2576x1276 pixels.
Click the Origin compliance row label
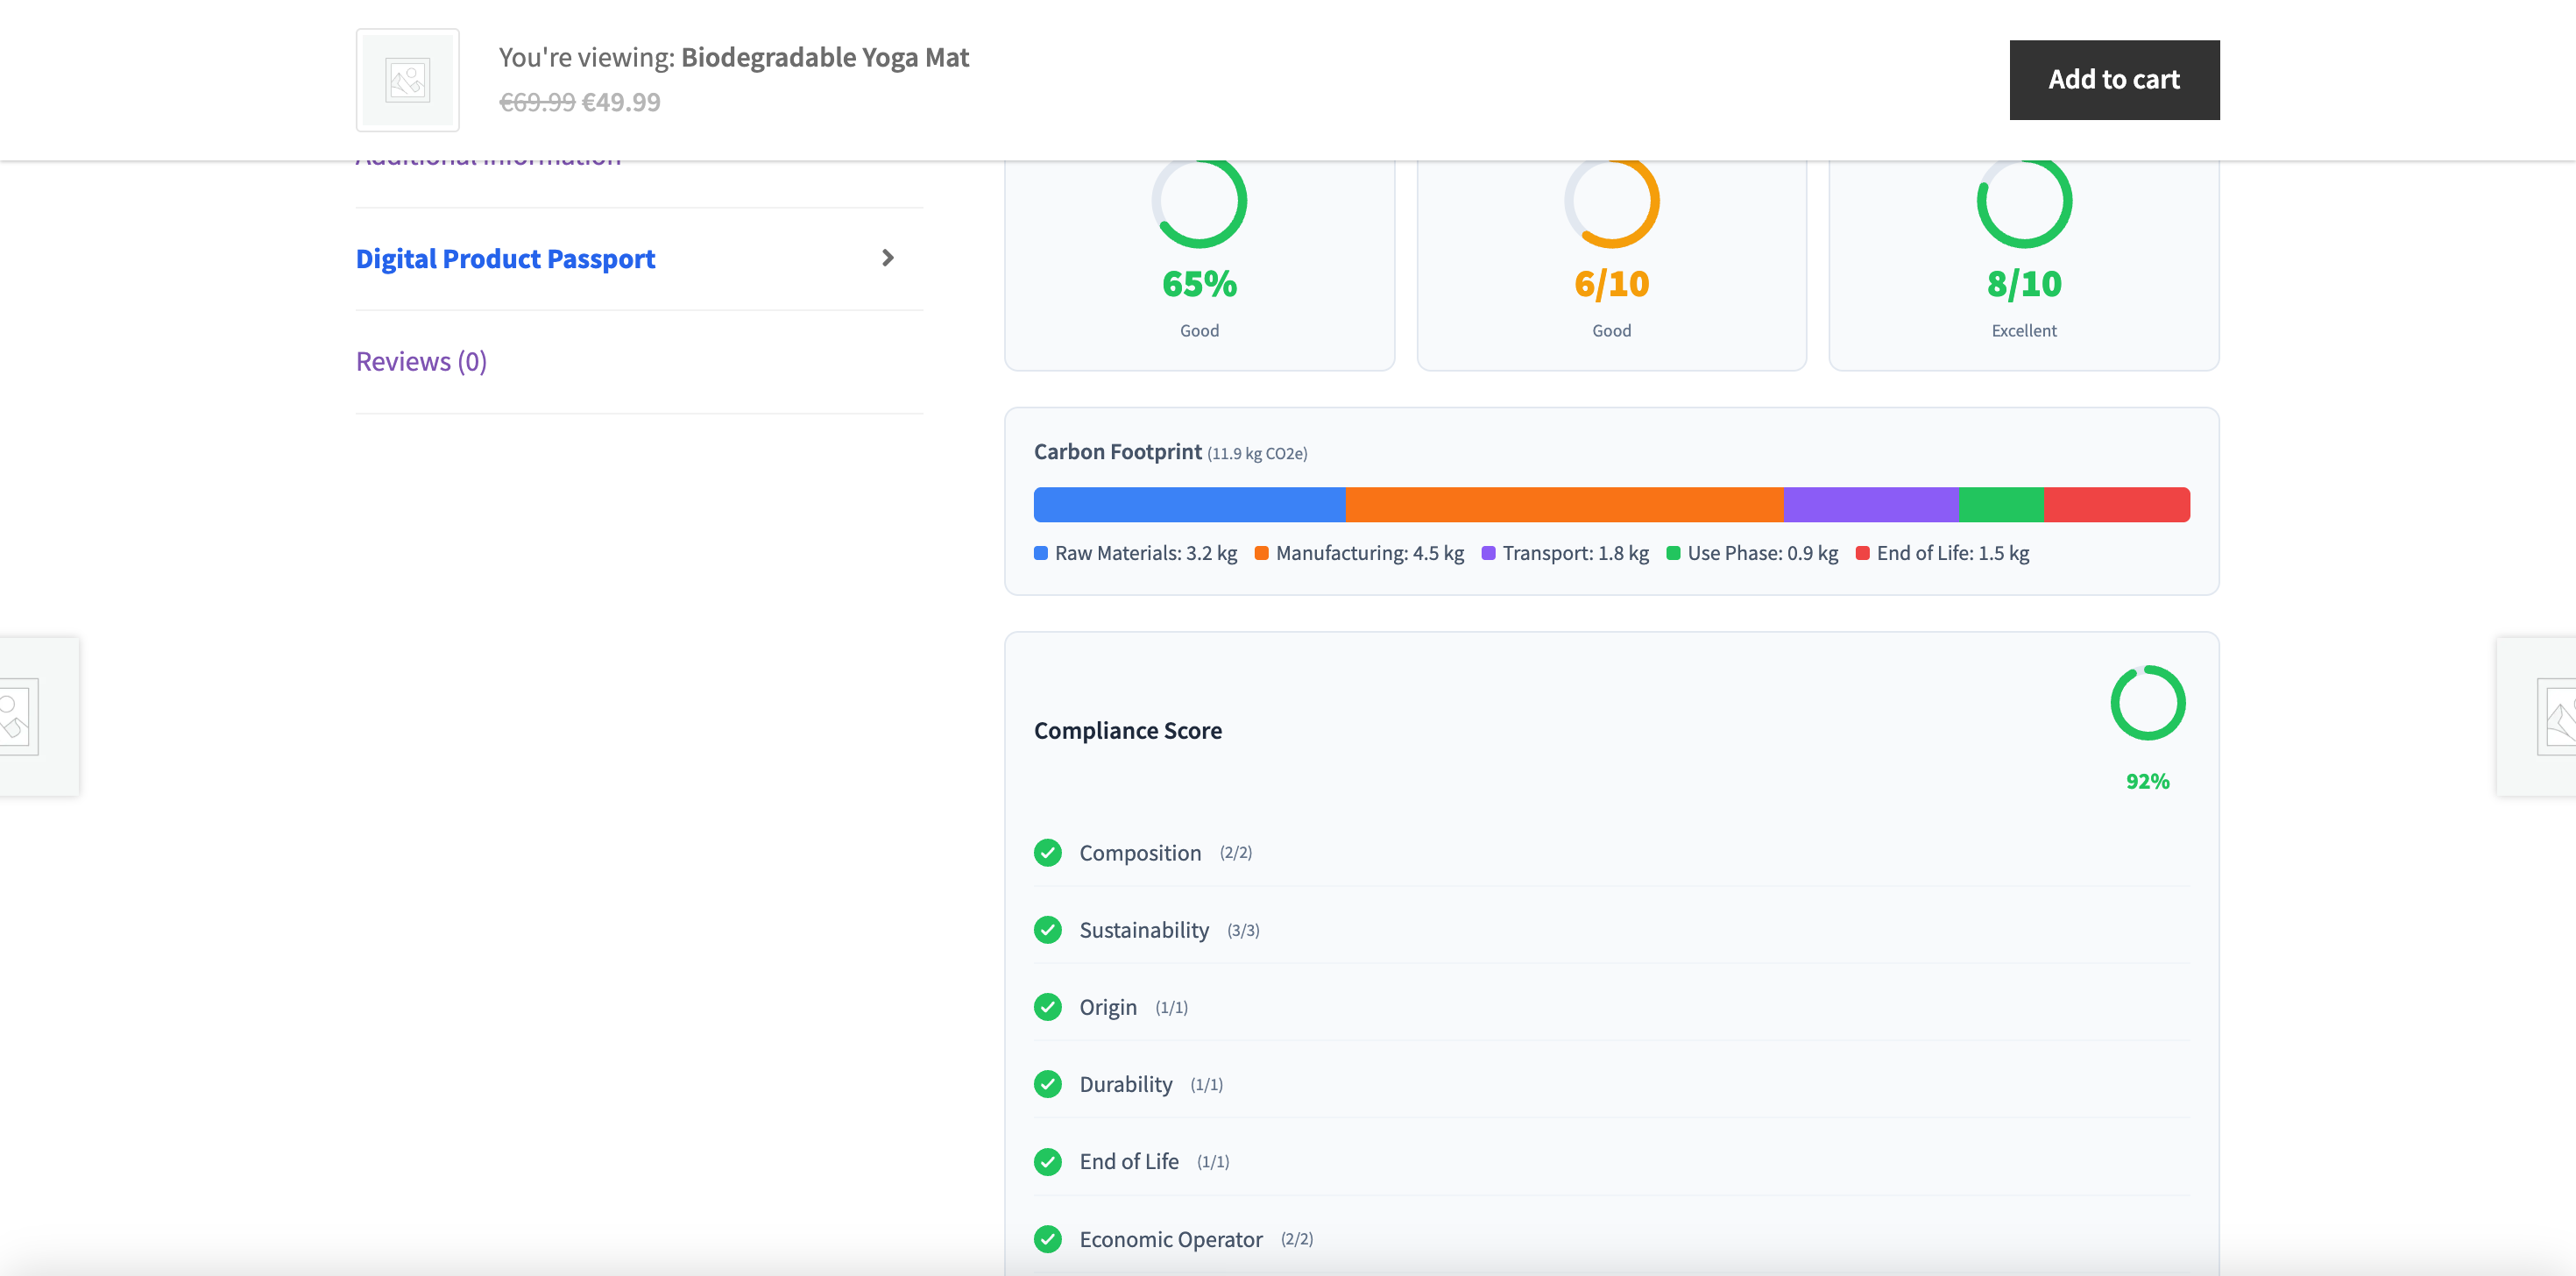pos(1108,1007)
